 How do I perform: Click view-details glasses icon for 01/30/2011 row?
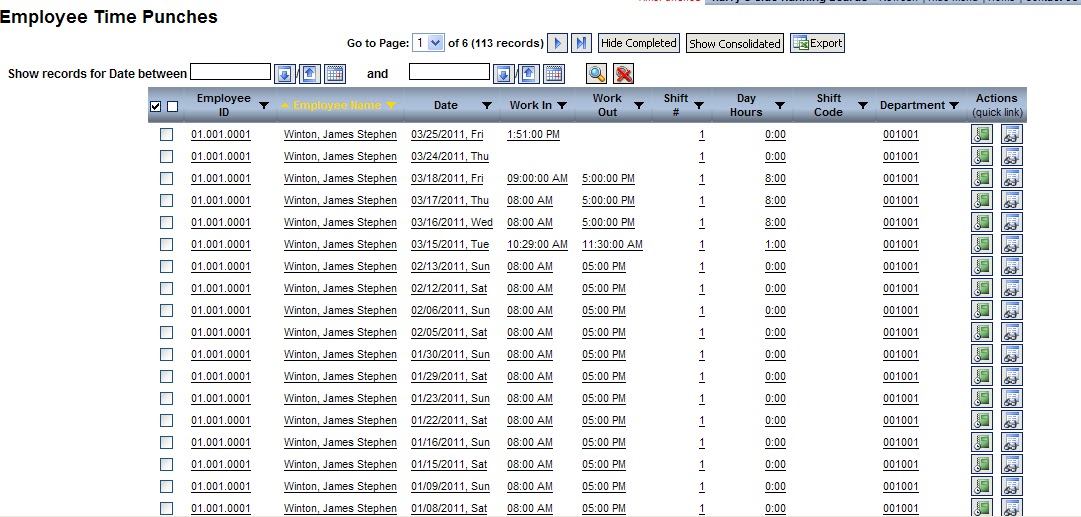(x=1011, y=354)
